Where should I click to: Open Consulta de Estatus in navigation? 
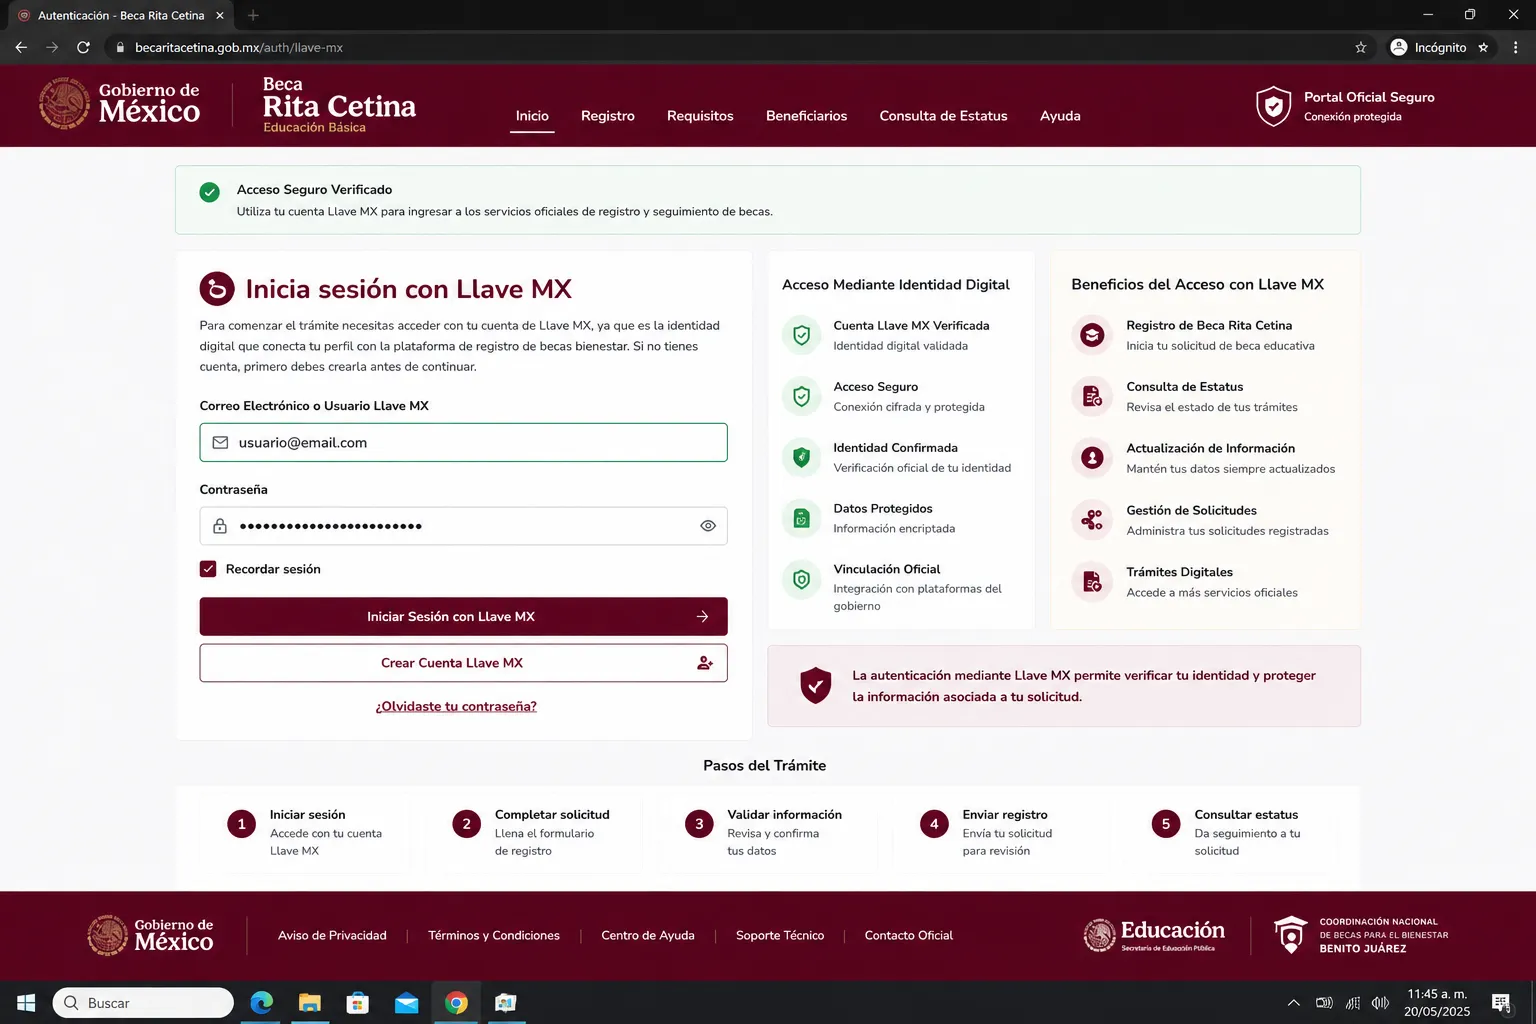(x=943, y=116)
